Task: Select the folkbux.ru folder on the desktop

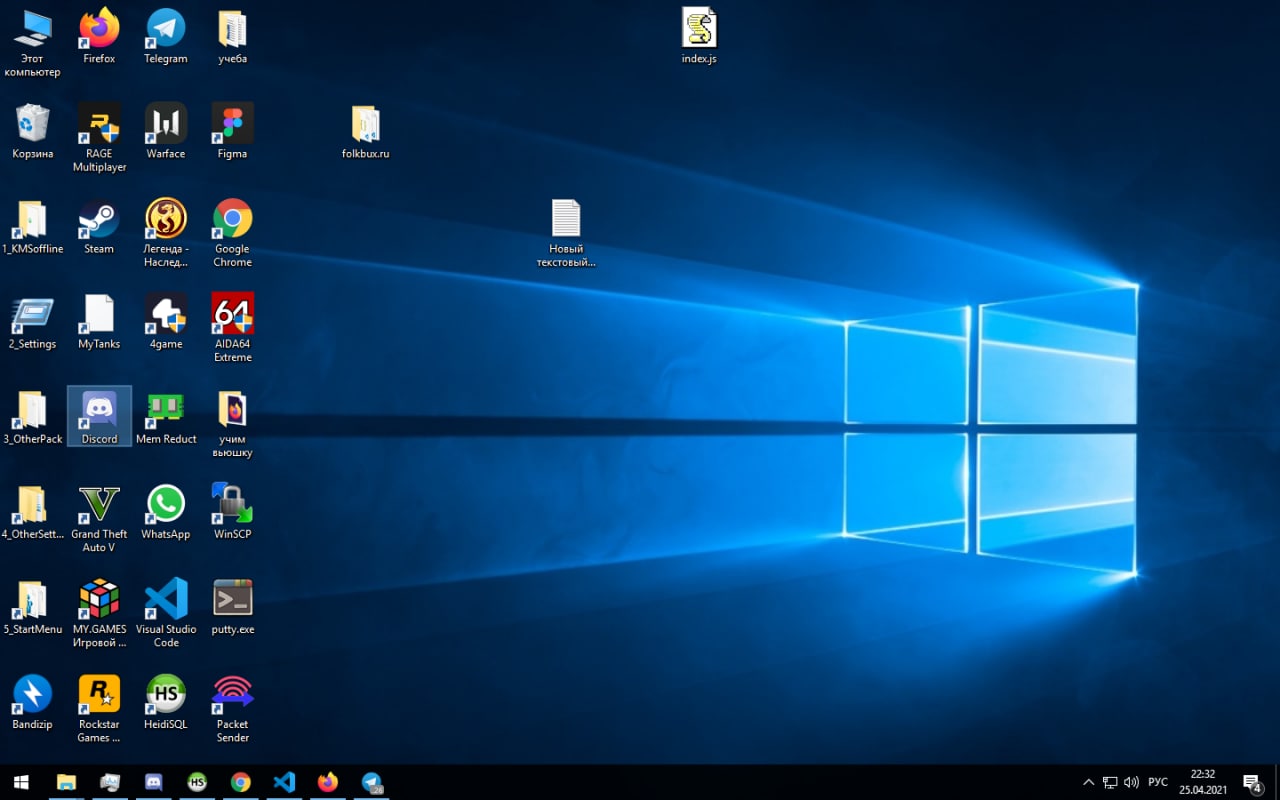Action: click(x=365, y=132)
